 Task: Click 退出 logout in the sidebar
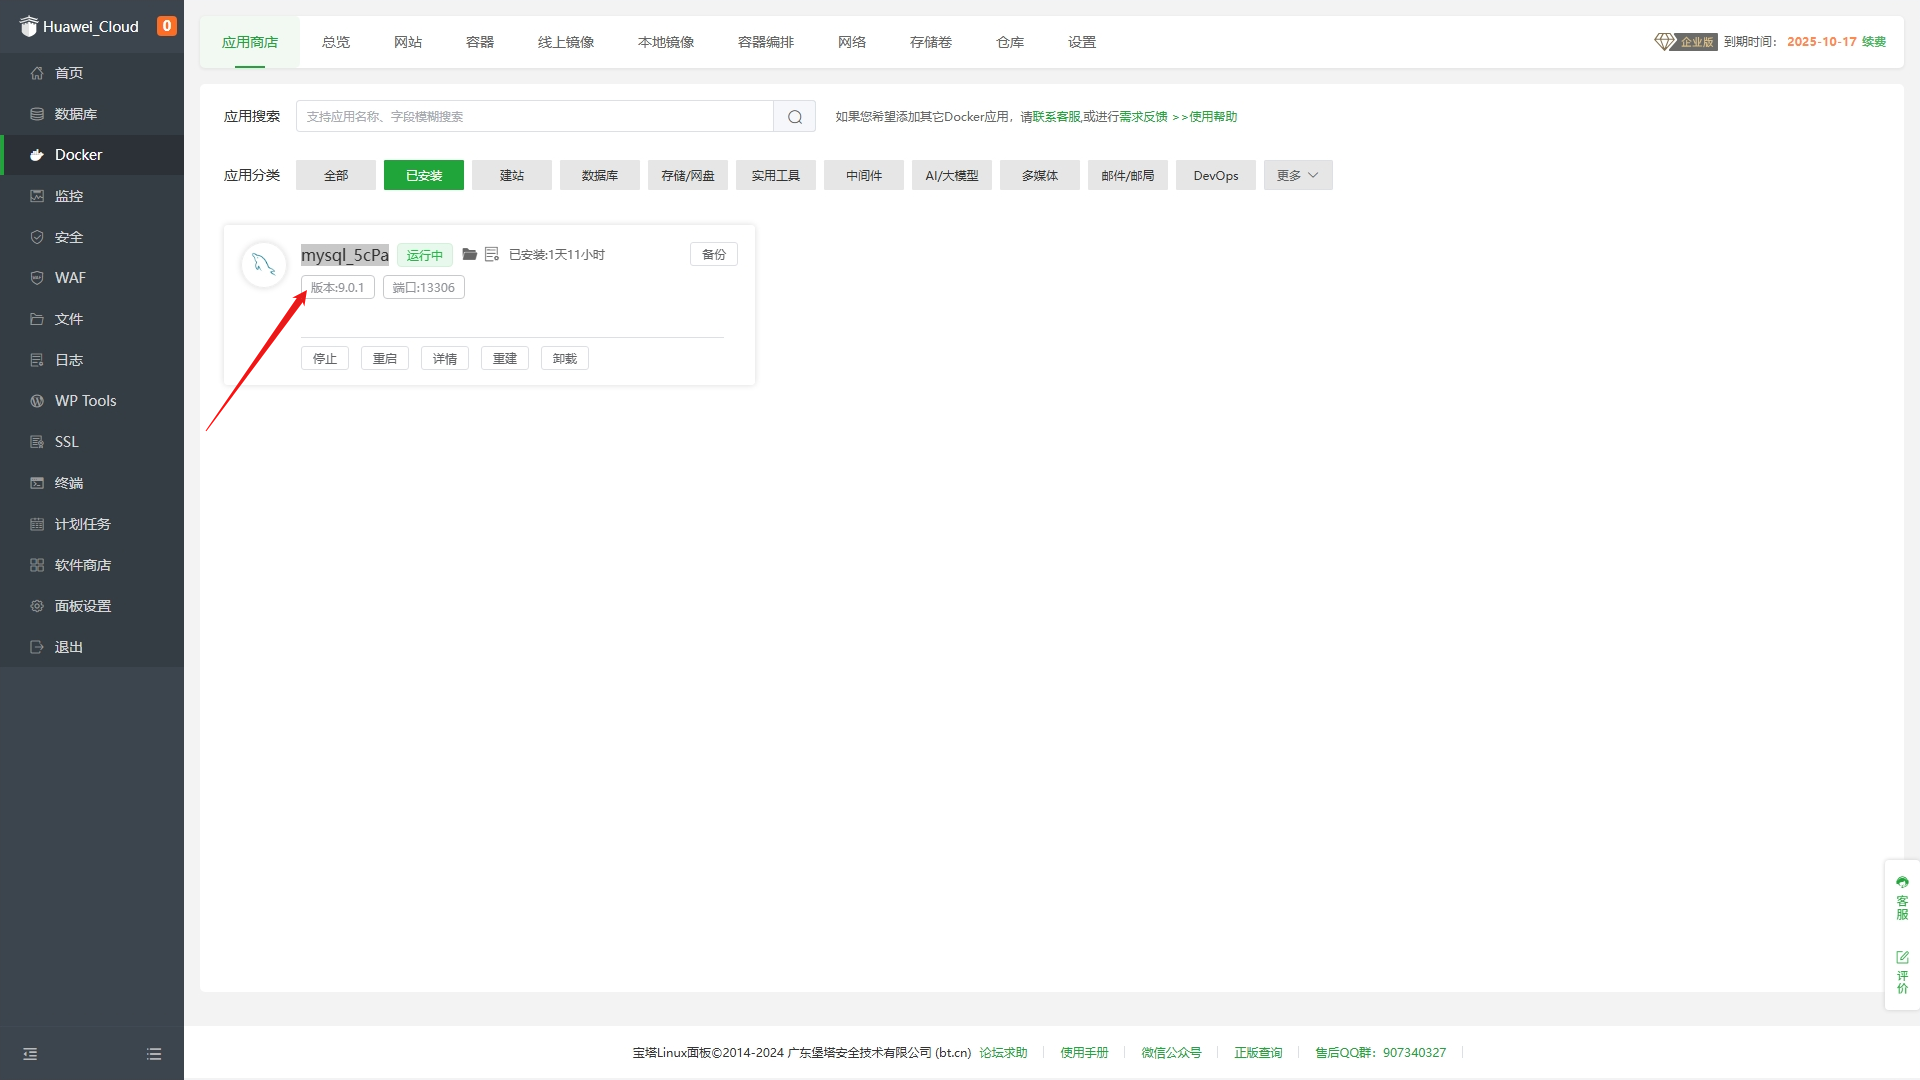tap(92, 647)
